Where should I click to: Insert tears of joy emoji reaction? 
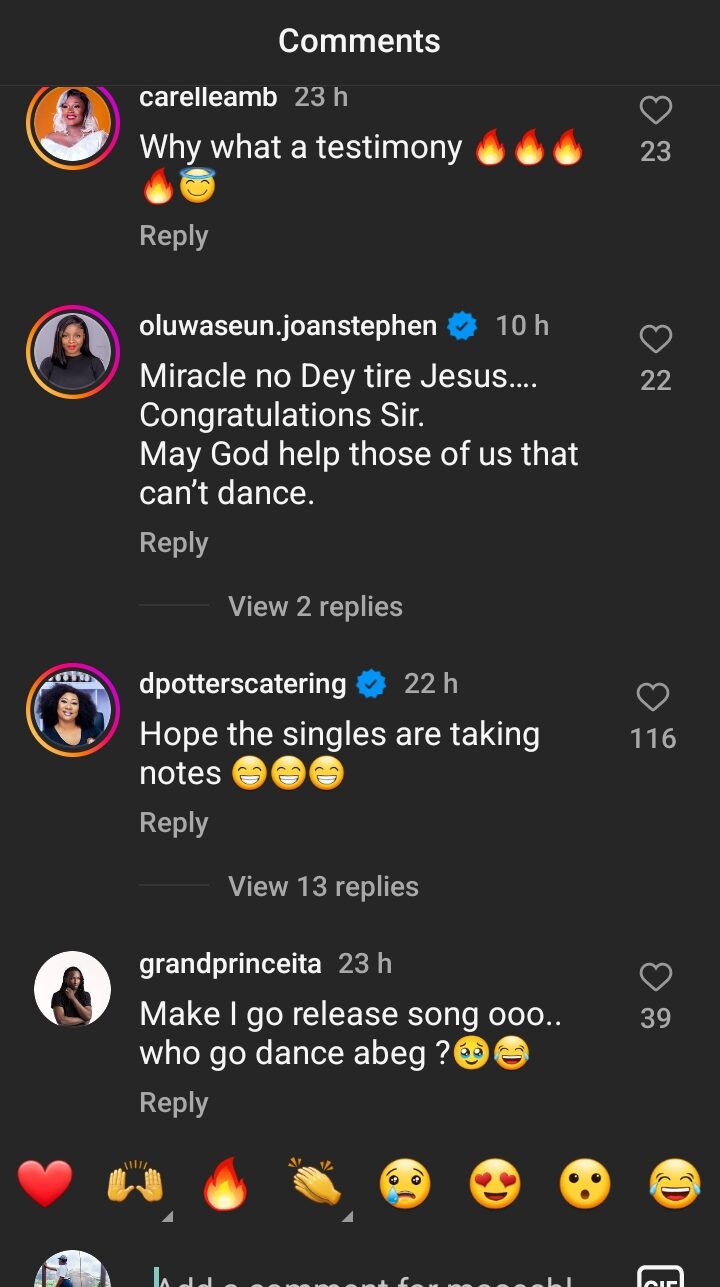pos(675,1185)
